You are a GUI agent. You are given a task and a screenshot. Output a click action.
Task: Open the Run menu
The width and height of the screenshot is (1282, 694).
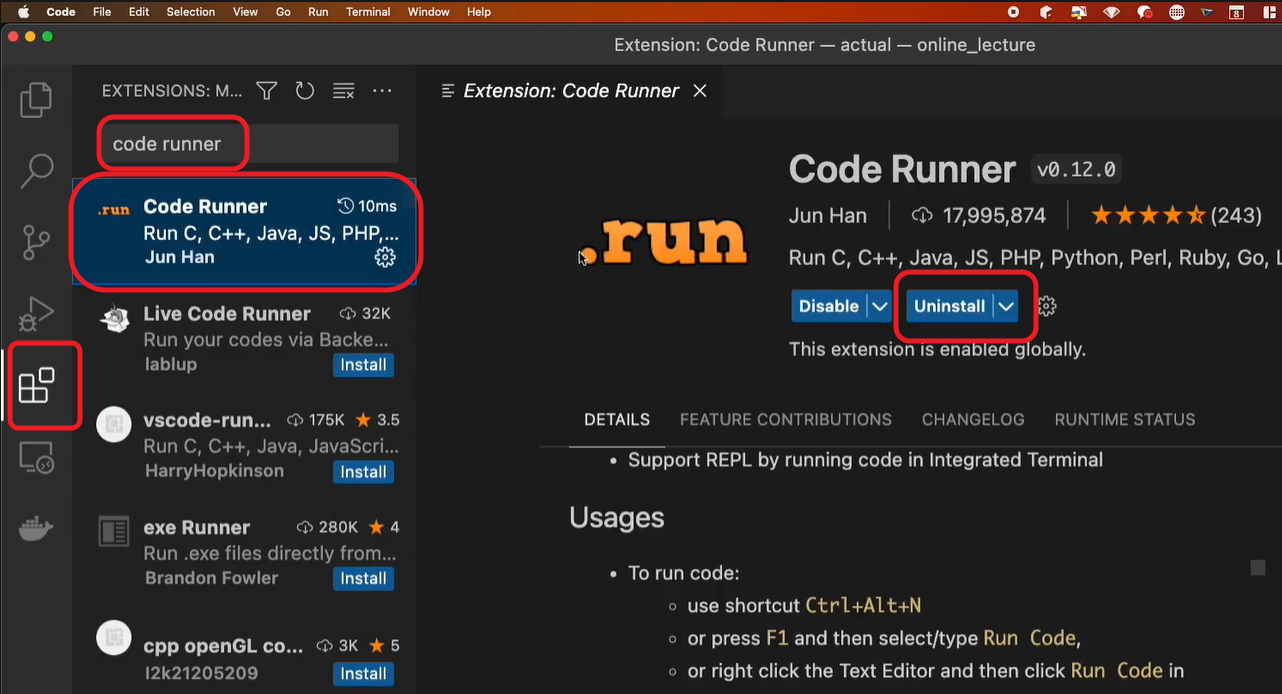[x=318, y=12]
